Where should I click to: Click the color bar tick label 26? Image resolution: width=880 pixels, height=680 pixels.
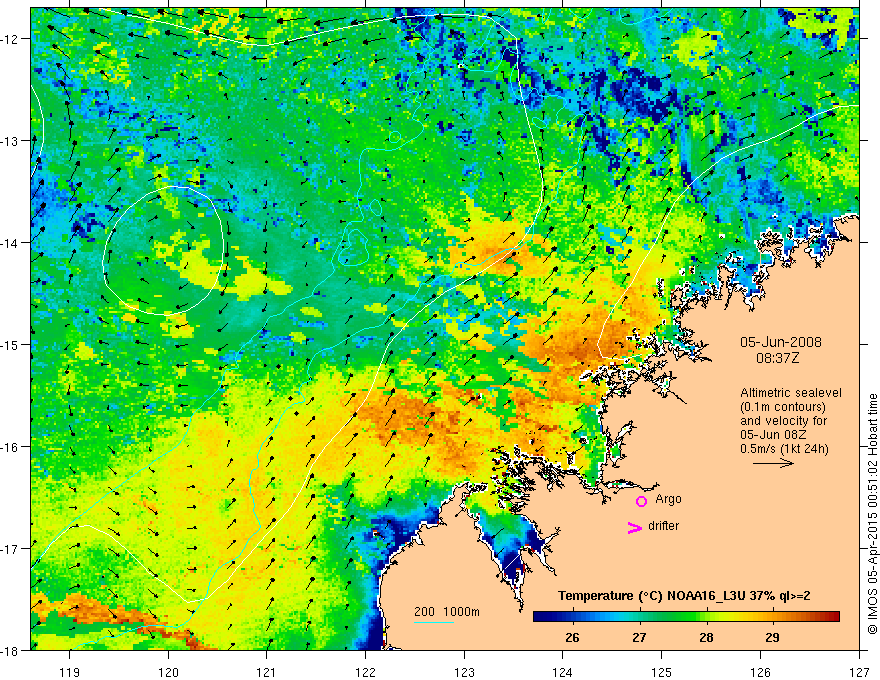pos(572,637)
